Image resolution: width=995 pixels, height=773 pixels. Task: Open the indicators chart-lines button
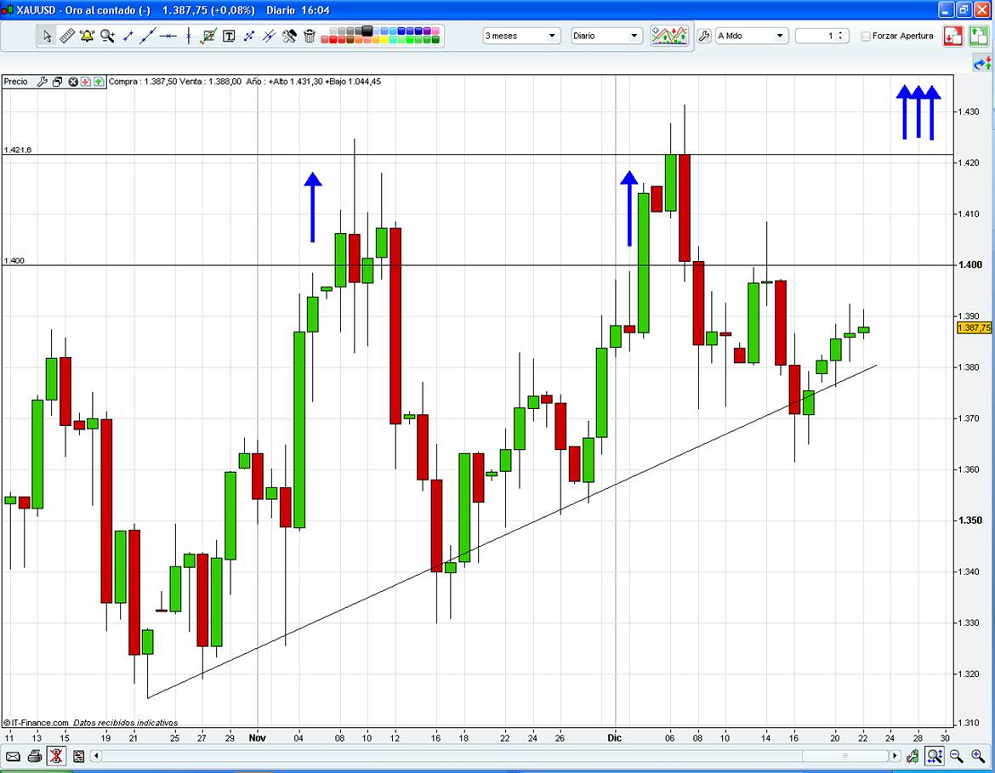(x=669, y=36)
